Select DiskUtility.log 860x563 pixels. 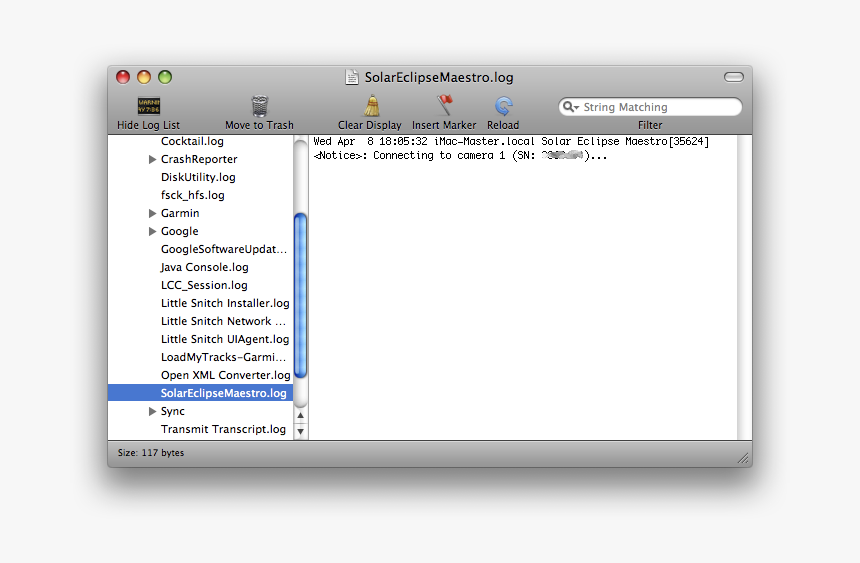click(x=200, y=177)
